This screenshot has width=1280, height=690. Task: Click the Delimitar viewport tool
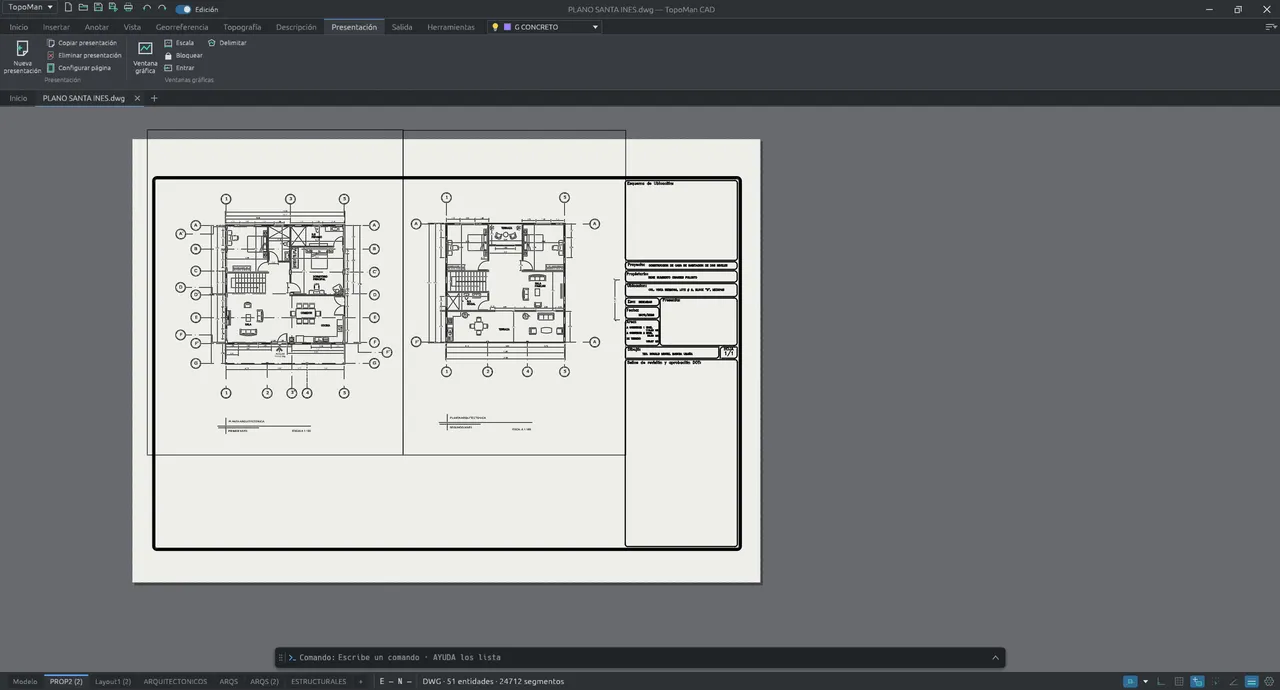click(x=227, y=43)
